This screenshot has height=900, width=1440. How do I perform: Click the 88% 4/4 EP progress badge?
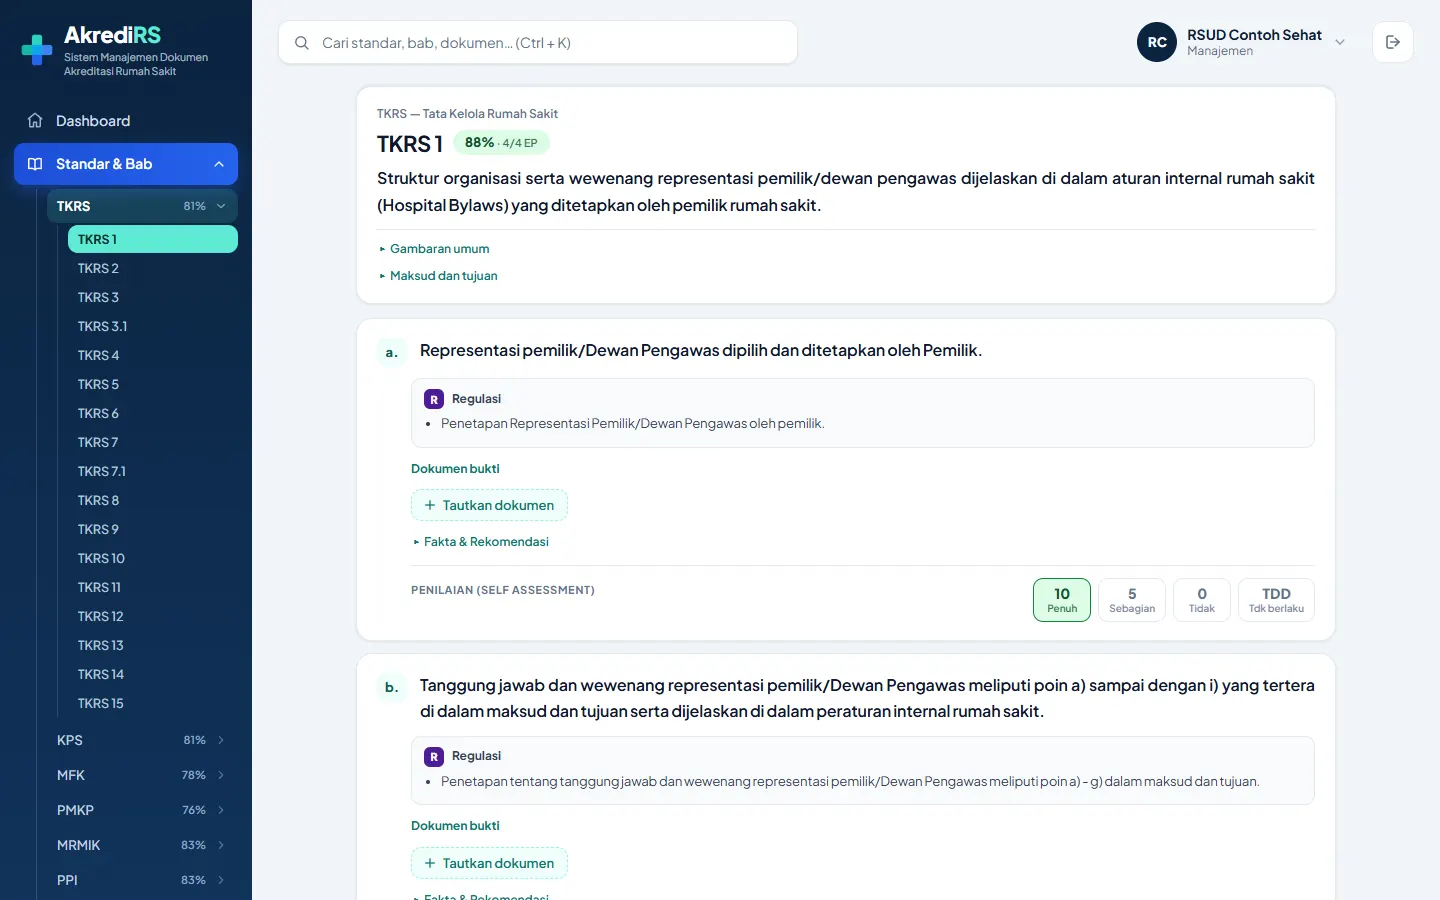click(x=501, y=143)
